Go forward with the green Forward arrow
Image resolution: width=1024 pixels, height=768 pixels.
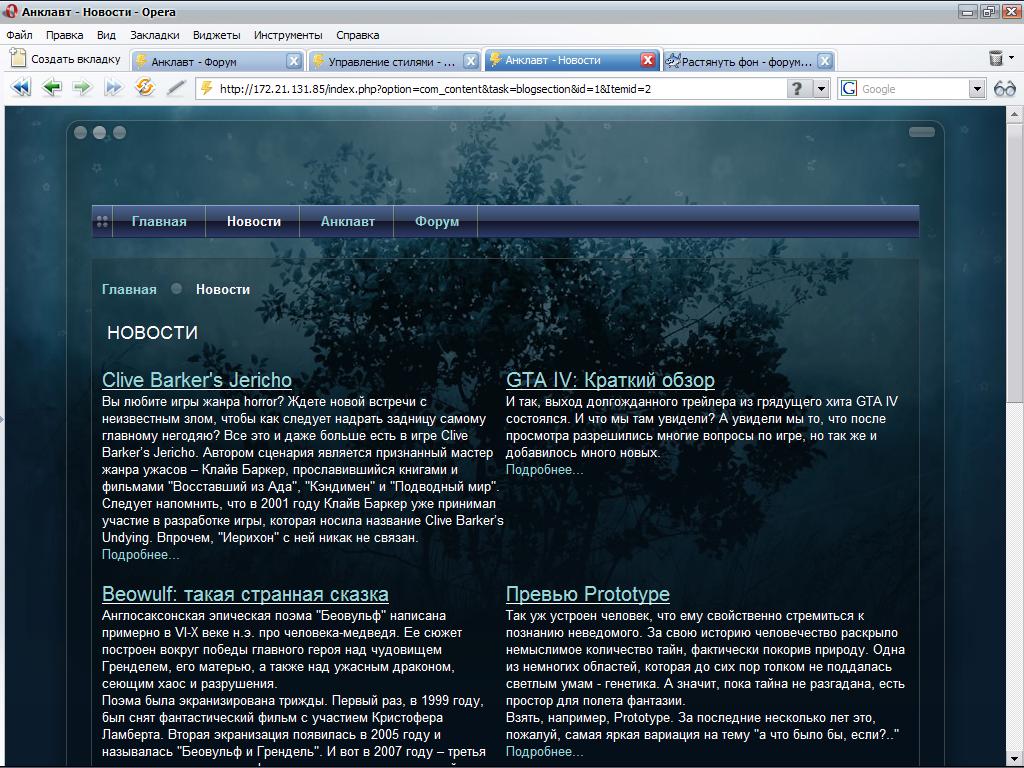[x=82, y=88]
